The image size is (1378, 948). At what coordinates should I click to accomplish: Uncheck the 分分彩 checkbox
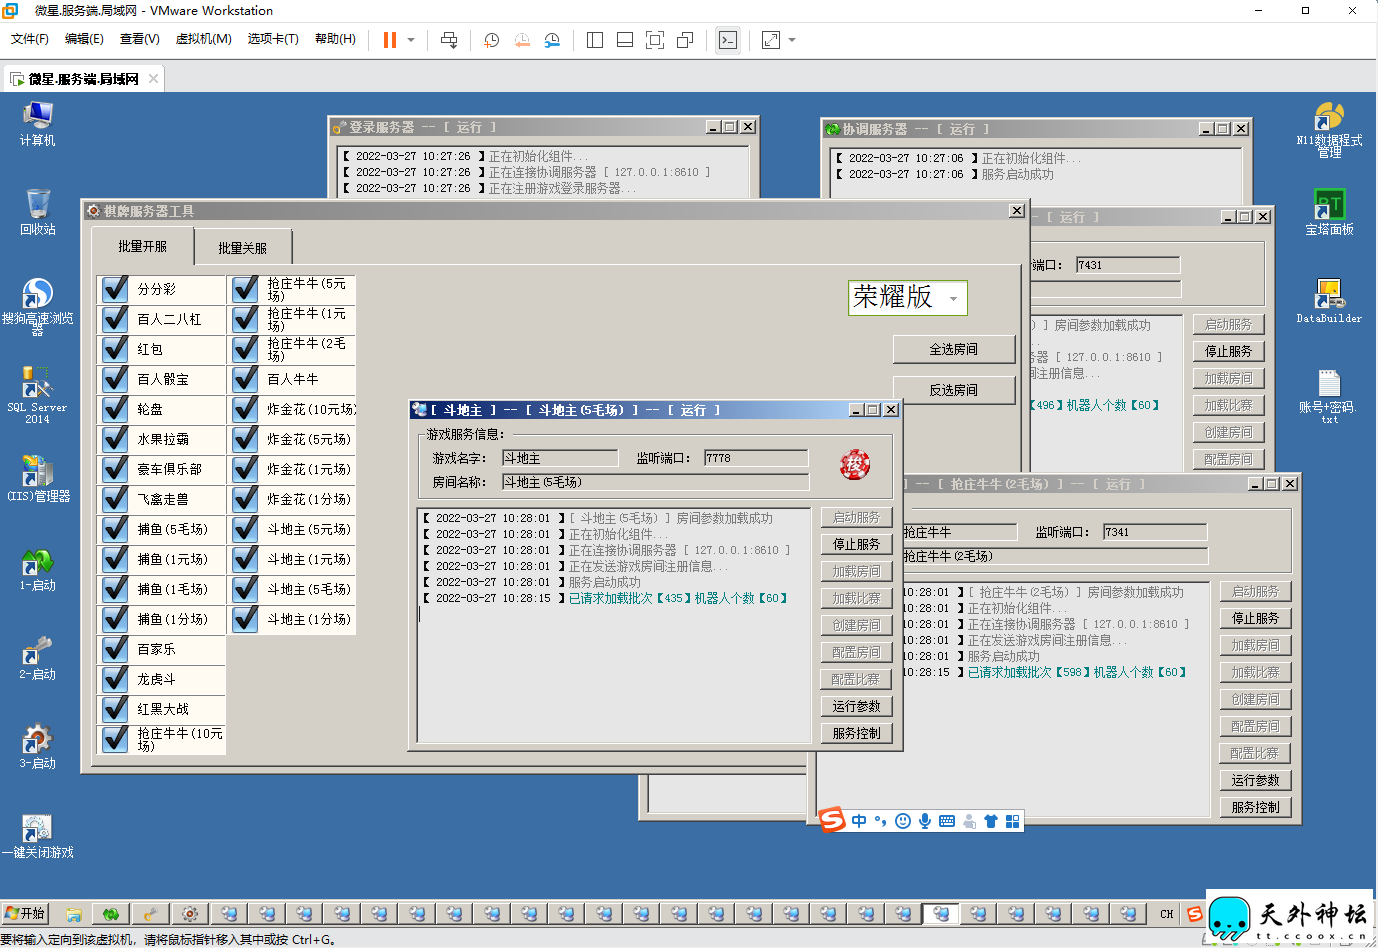pos(115,289)
